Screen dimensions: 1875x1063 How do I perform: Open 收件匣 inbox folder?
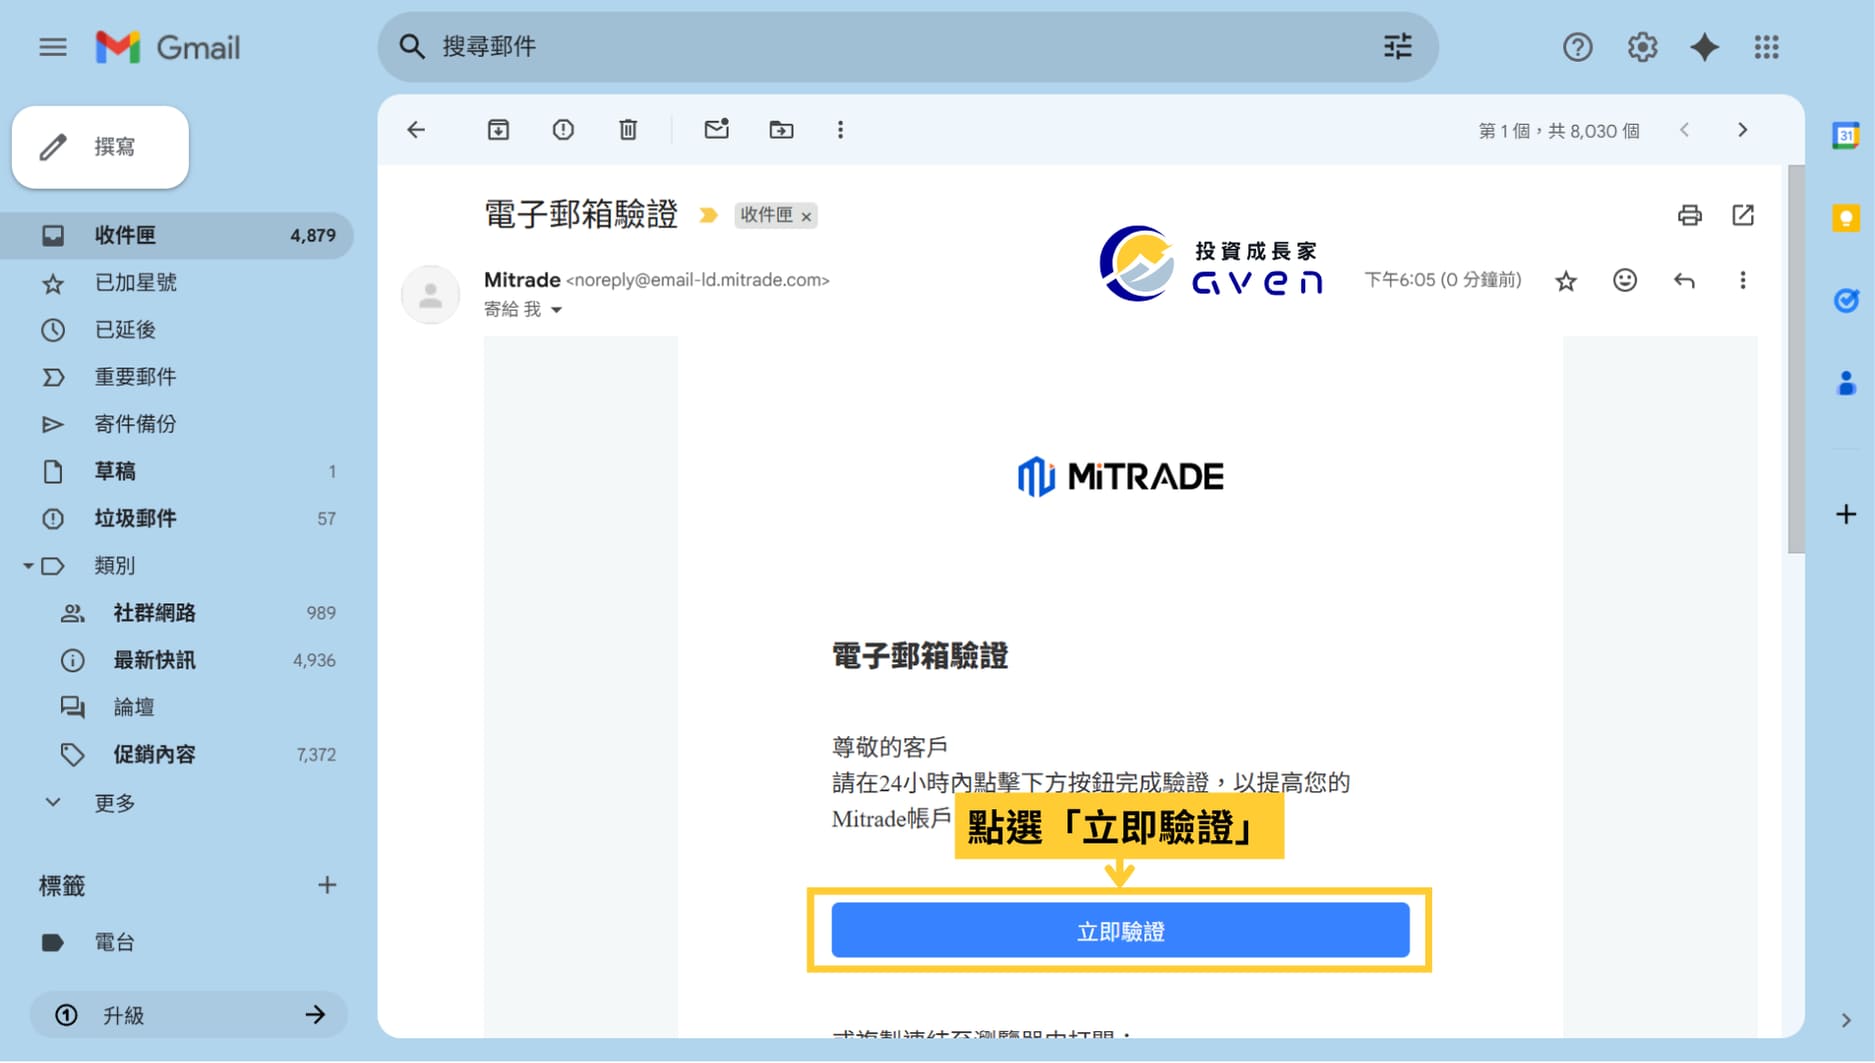(x=176, y=235)
